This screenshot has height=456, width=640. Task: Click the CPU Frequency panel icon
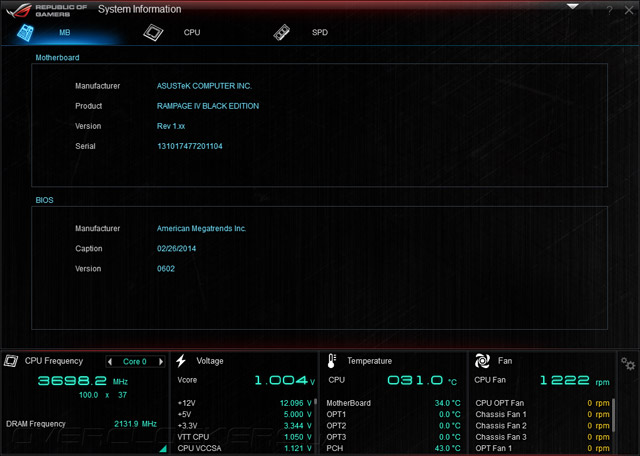11,361
